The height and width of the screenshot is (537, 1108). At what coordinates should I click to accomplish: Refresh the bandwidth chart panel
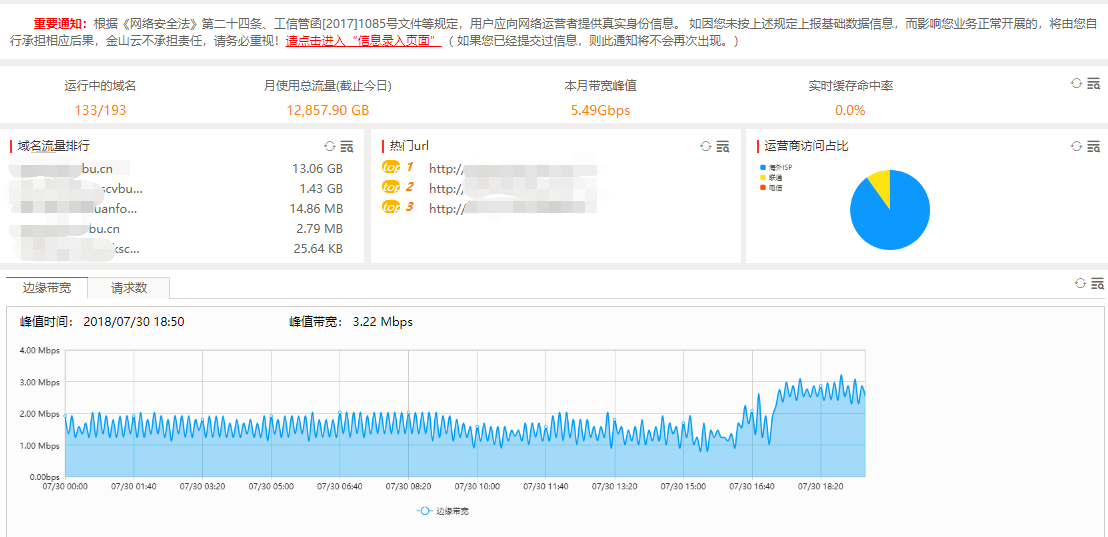(x=1080, y=283)
